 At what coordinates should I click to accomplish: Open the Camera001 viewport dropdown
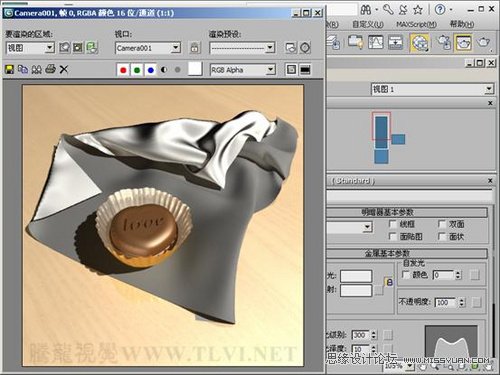tap(148, 48)
